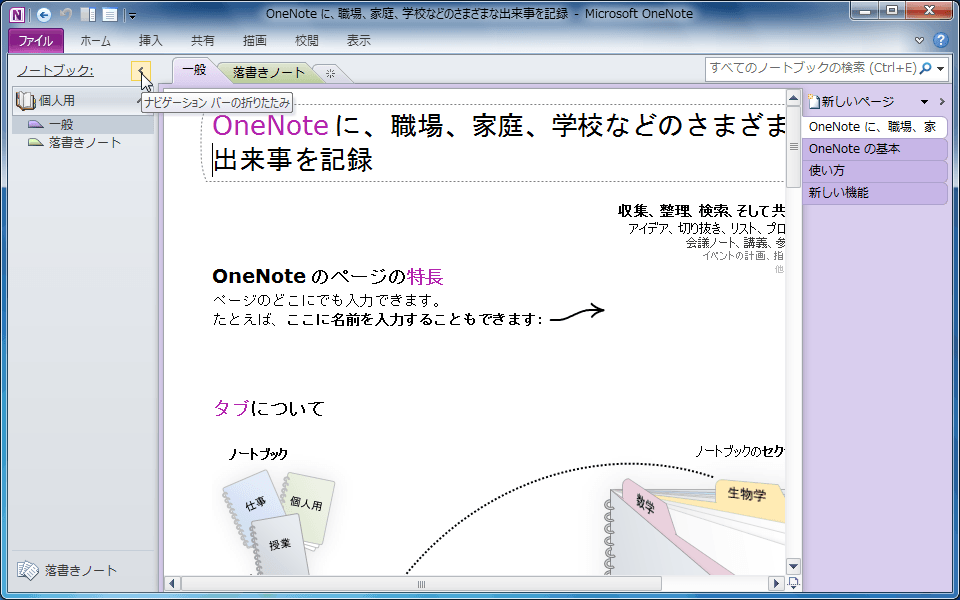Switch to the 落書きノート section tab
Screen dimensions: 960x600
click(x=269, y=73)
